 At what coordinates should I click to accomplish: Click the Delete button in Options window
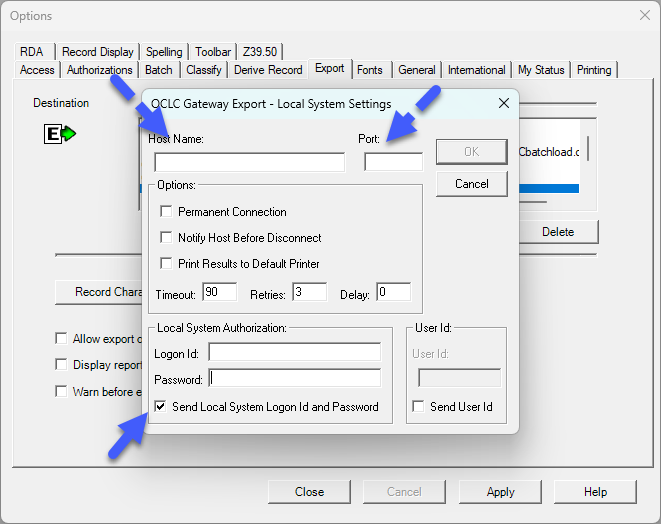(558, 232)
